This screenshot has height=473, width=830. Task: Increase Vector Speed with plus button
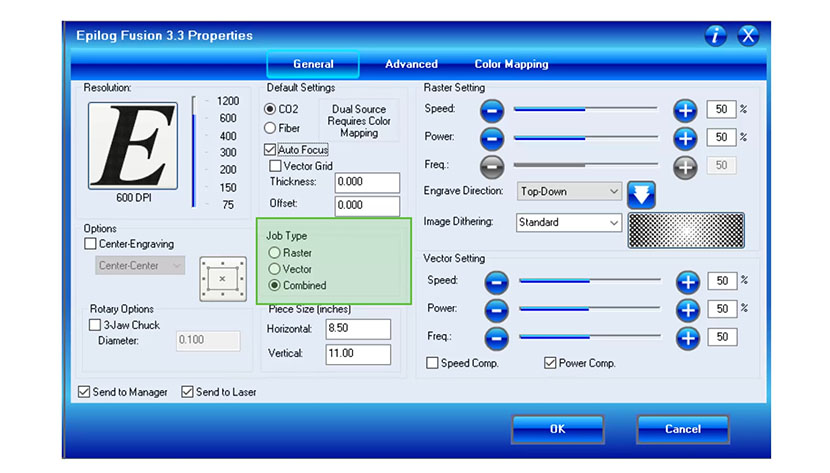pos(686,282)
